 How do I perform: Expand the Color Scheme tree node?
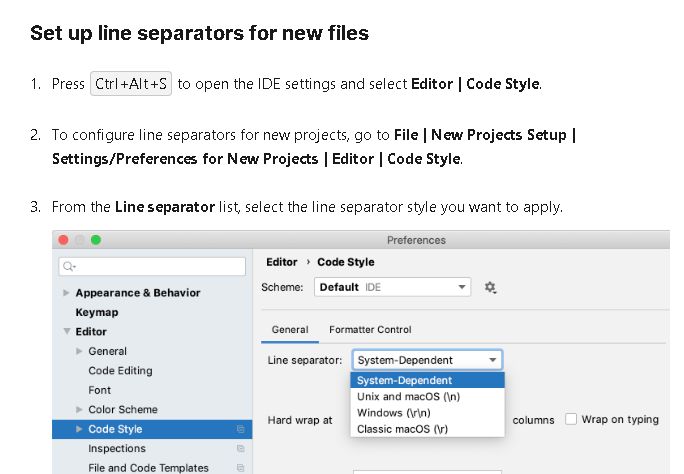[x=79, y=410]
